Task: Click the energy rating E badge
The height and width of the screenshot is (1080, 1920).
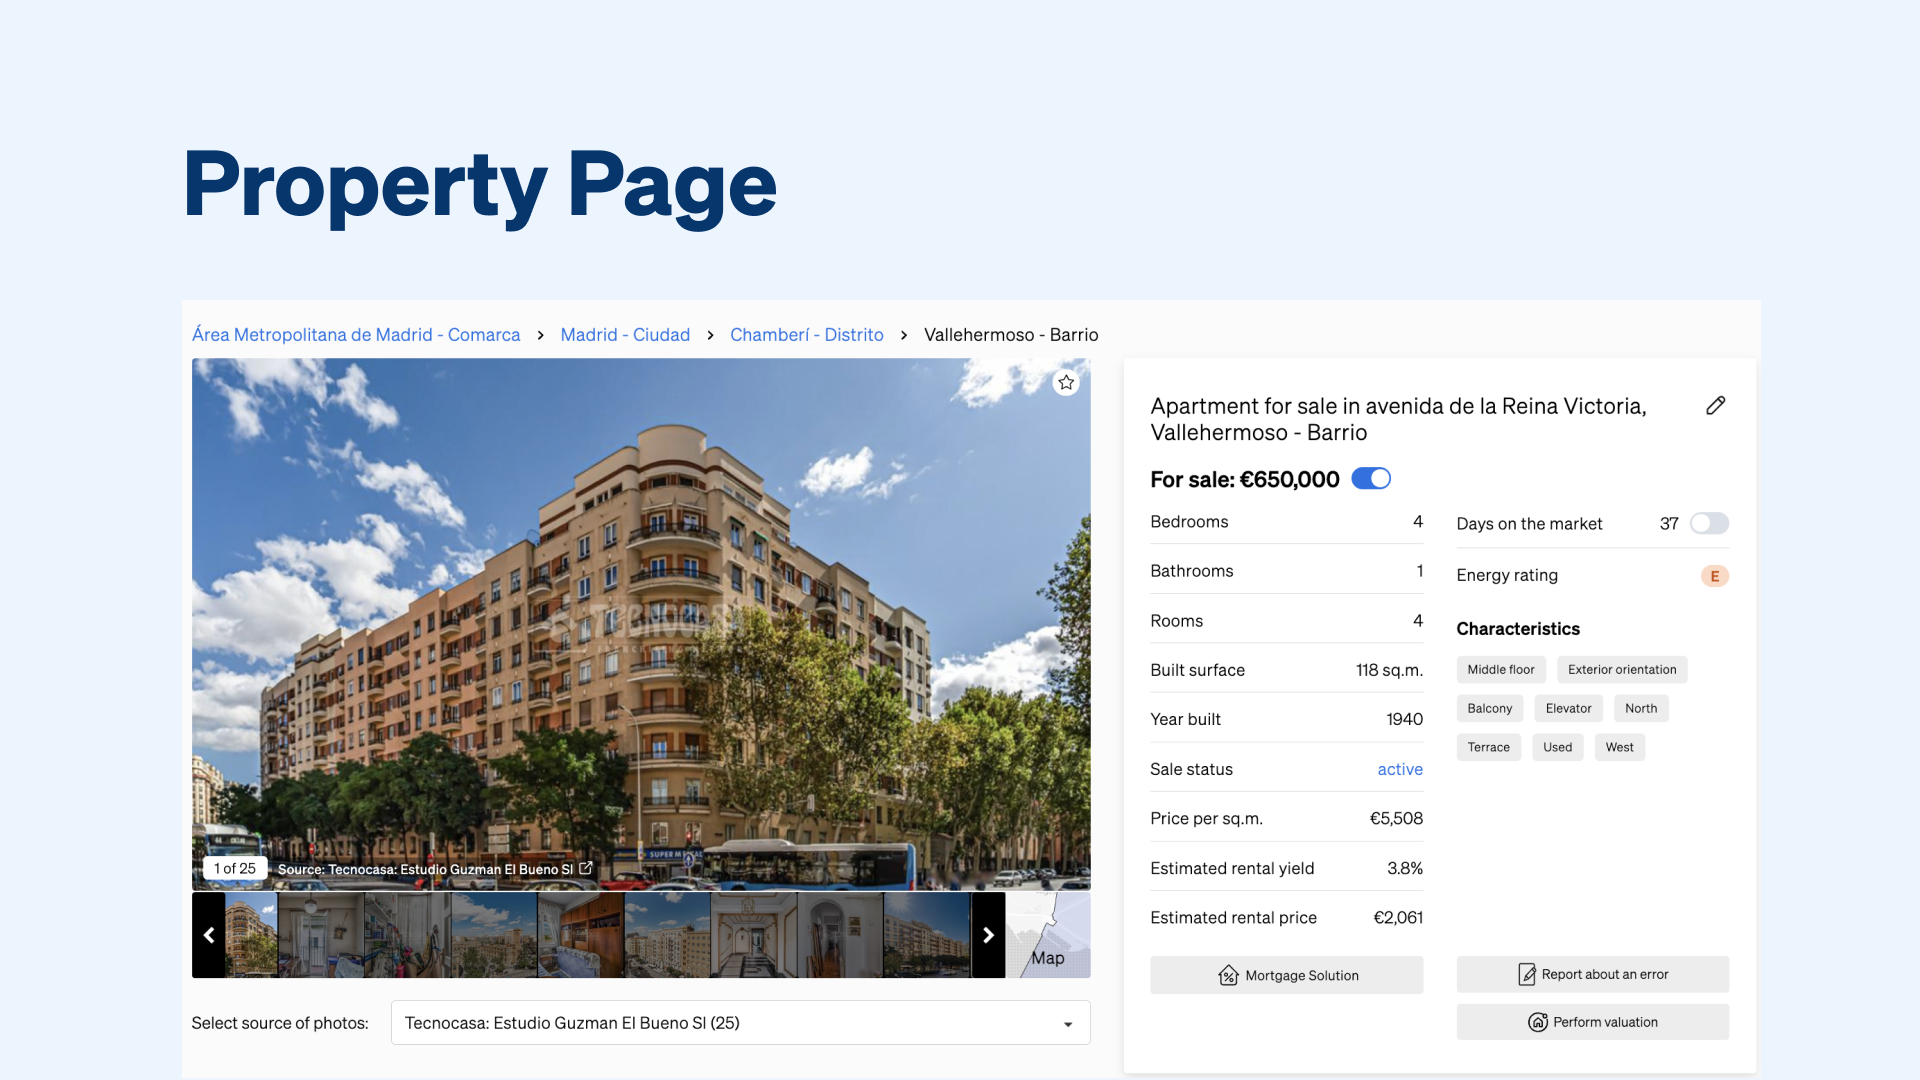Action: [x=1715, y=576]
